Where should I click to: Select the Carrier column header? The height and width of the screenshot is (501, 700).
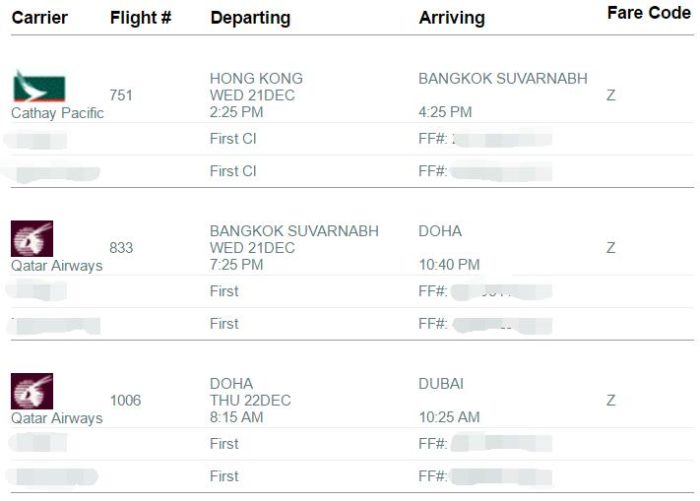[x=40, y=18]
